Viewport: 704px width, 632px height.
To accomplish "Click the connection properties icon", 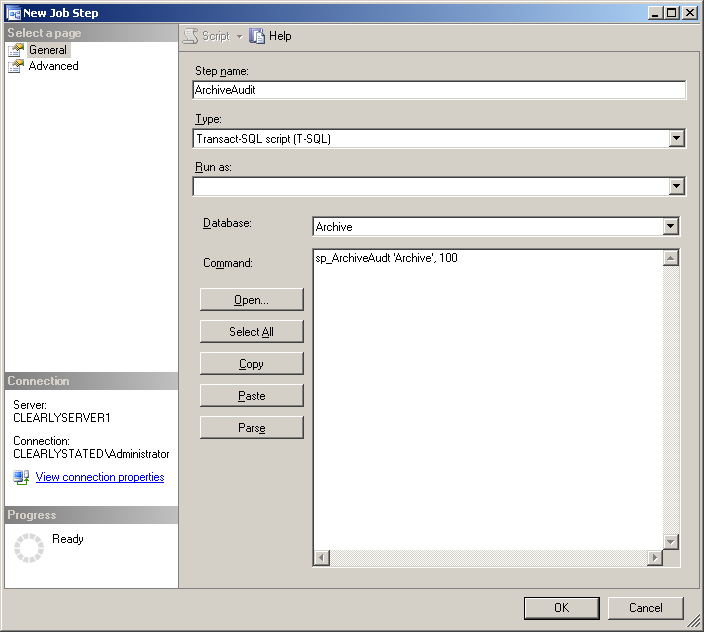I will coord(21,478).
